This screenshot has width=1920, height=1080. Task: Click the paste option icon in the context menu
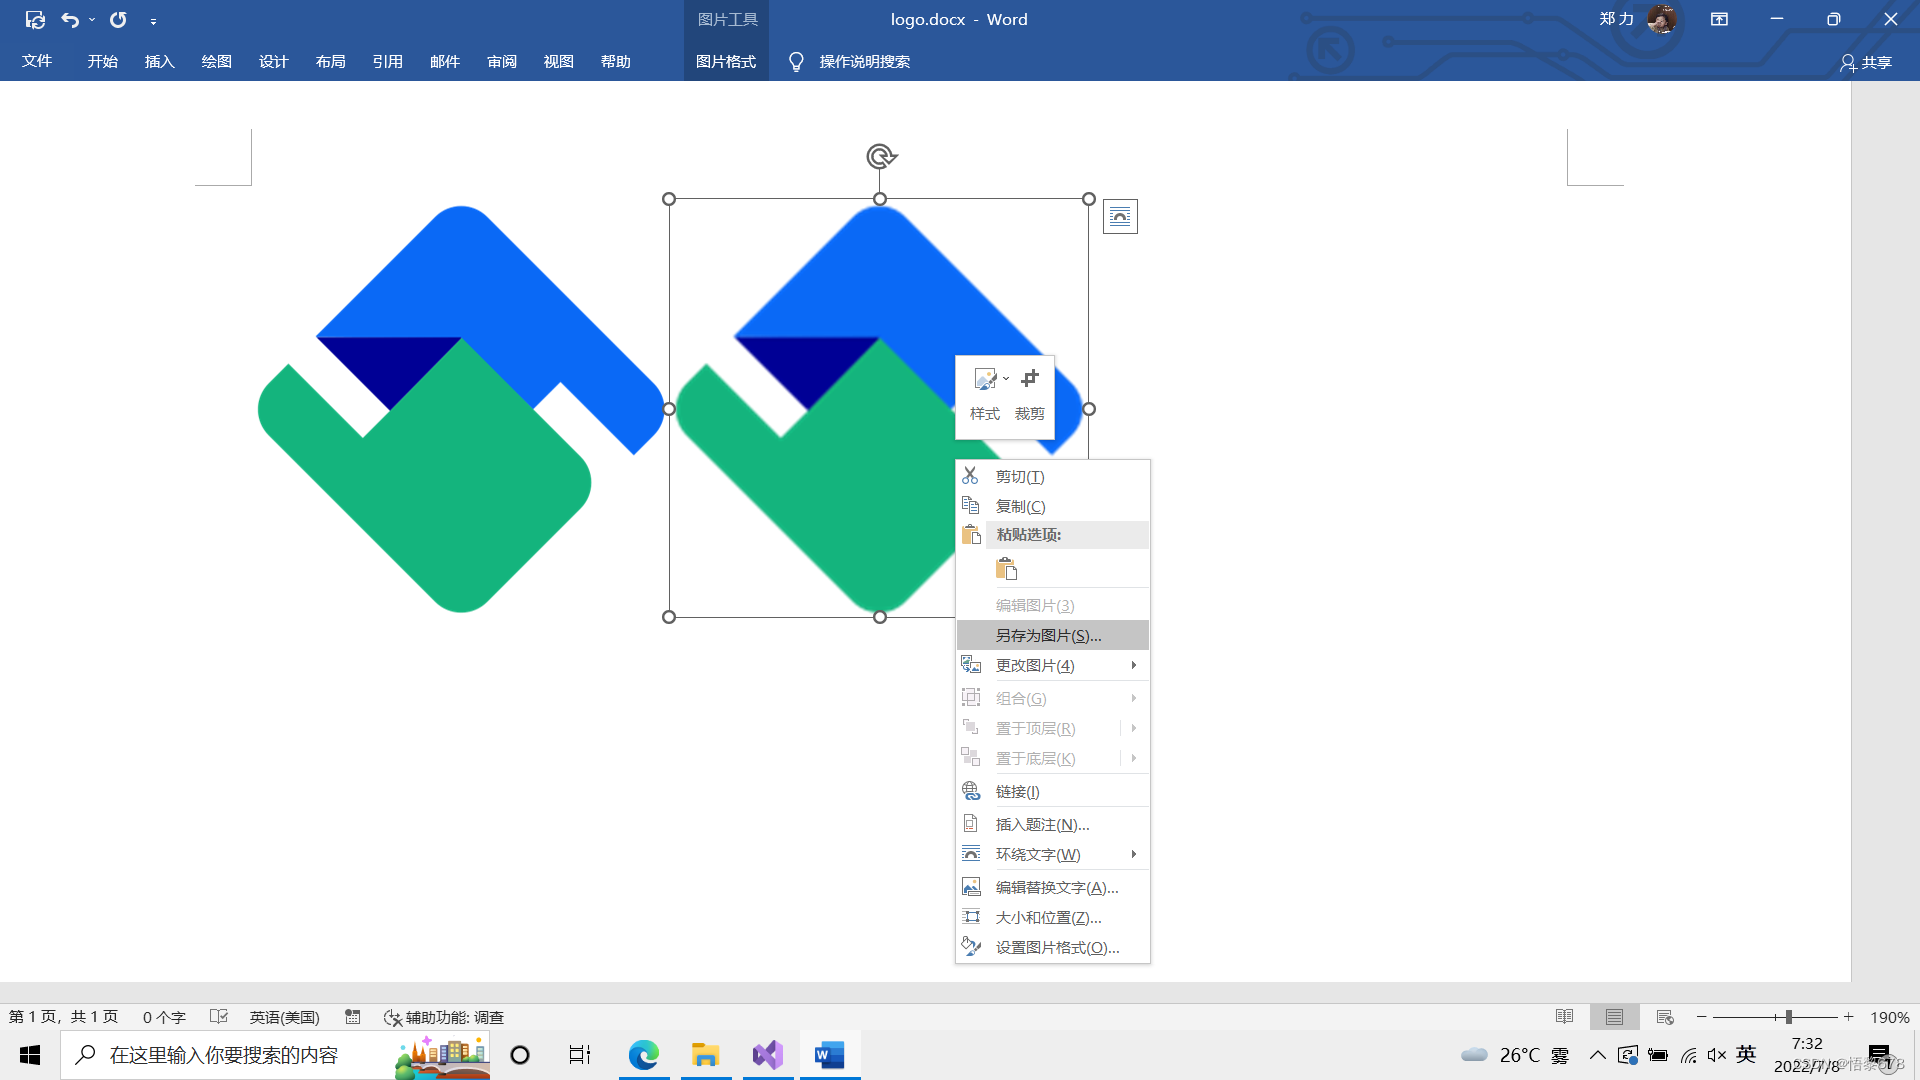(1006, 569)
